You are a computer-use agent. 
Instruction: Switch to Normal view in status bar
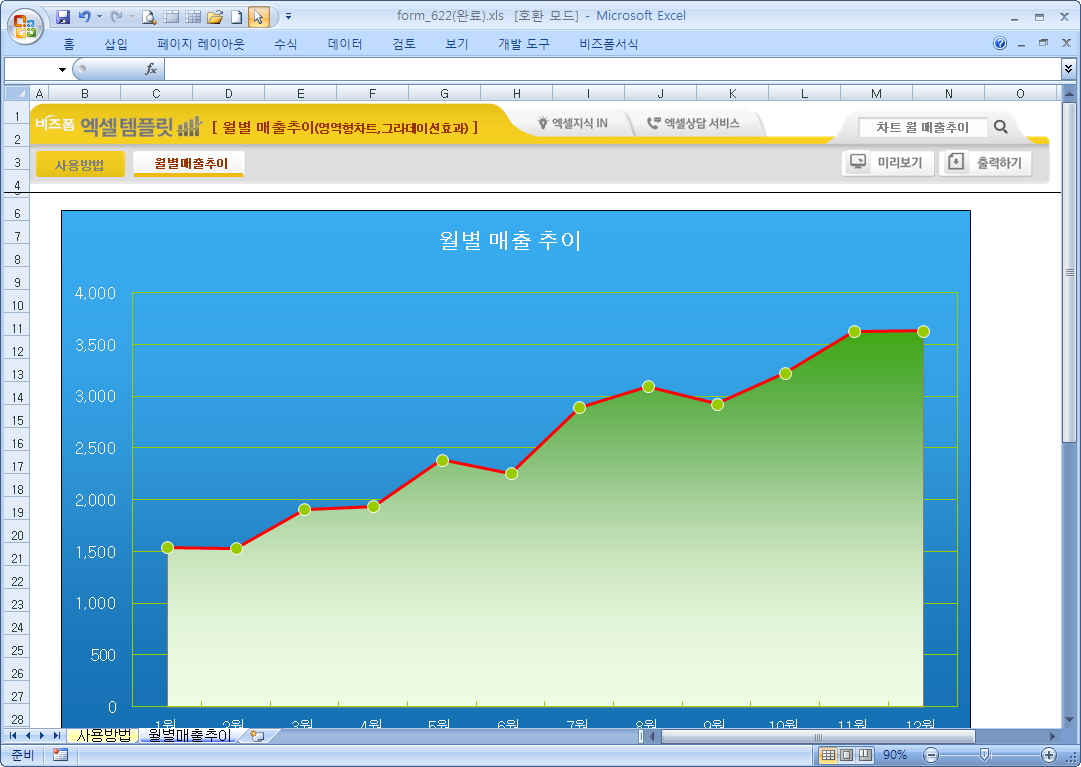pyautogui.click(x=828, y=755)
